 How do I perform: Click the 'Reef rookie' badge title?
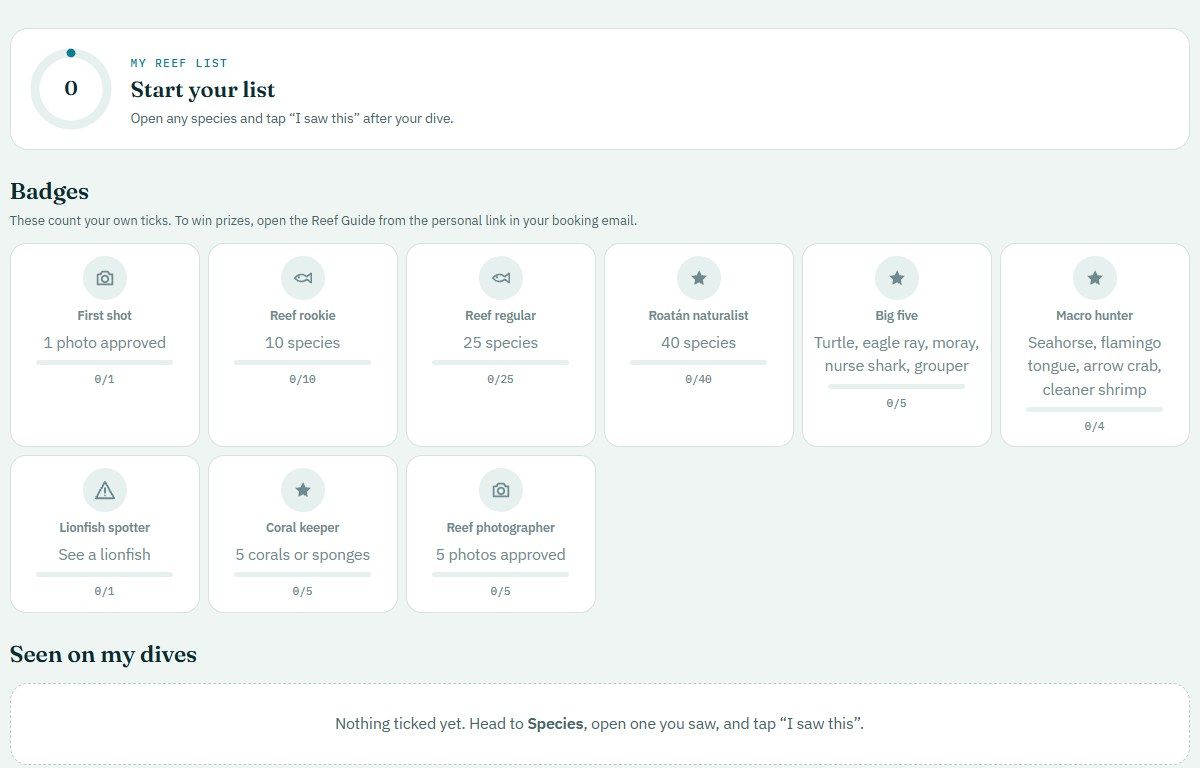[303, 315]
